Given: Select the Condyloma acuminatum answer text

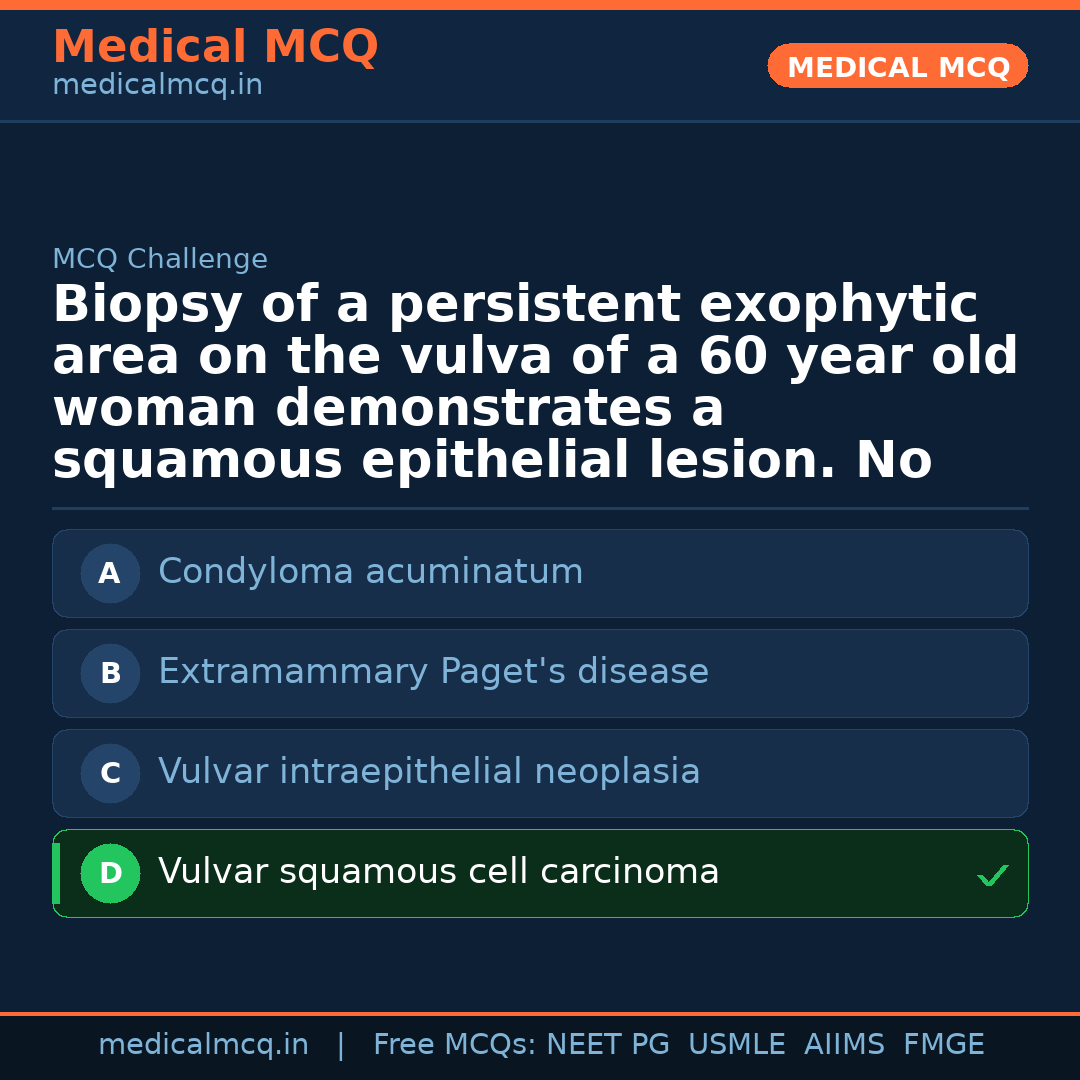Looking at the screenshot, I should (x=370, y=572).
